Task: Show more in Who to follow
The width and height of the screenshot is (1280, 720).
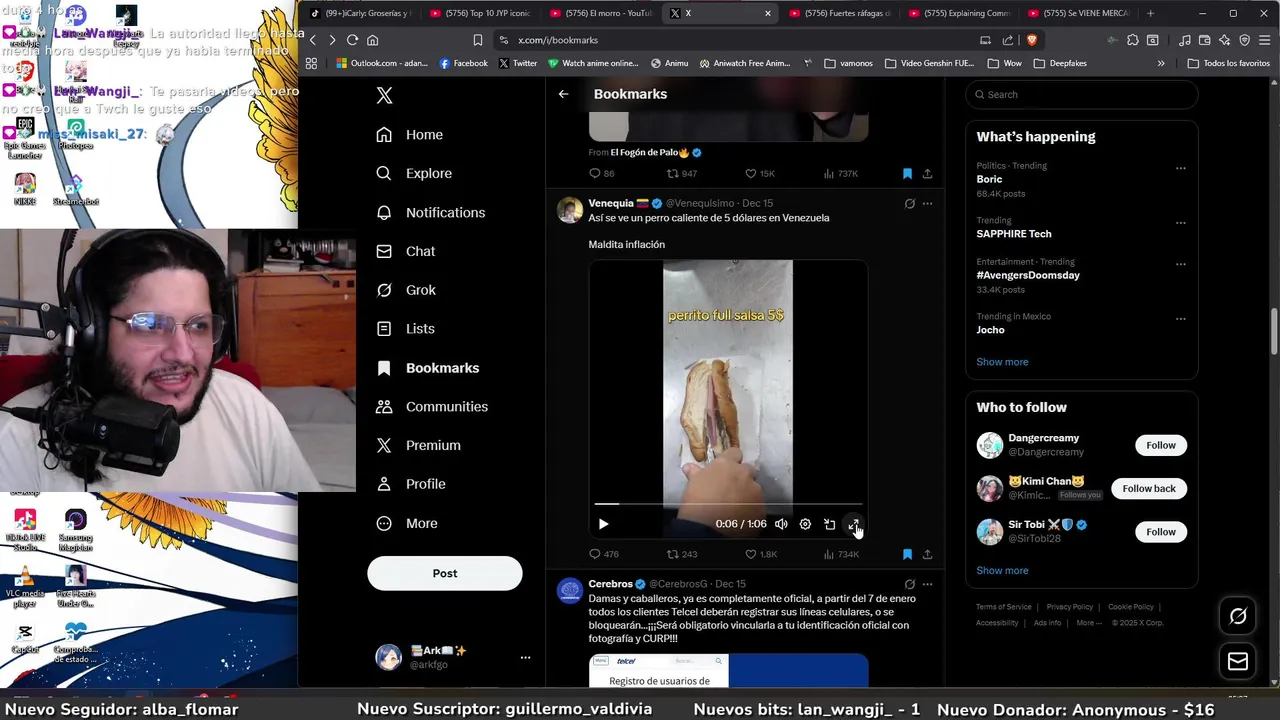Action: coord(1002,571)
